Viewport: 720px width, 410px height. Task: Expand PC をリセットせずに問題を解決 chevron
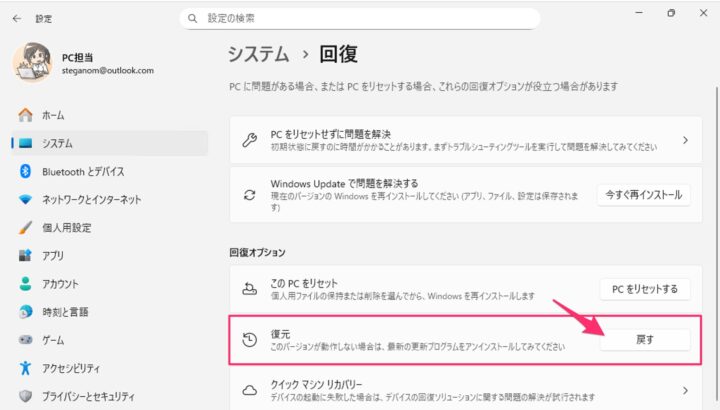pyautogui.click(x=685, y=140)
